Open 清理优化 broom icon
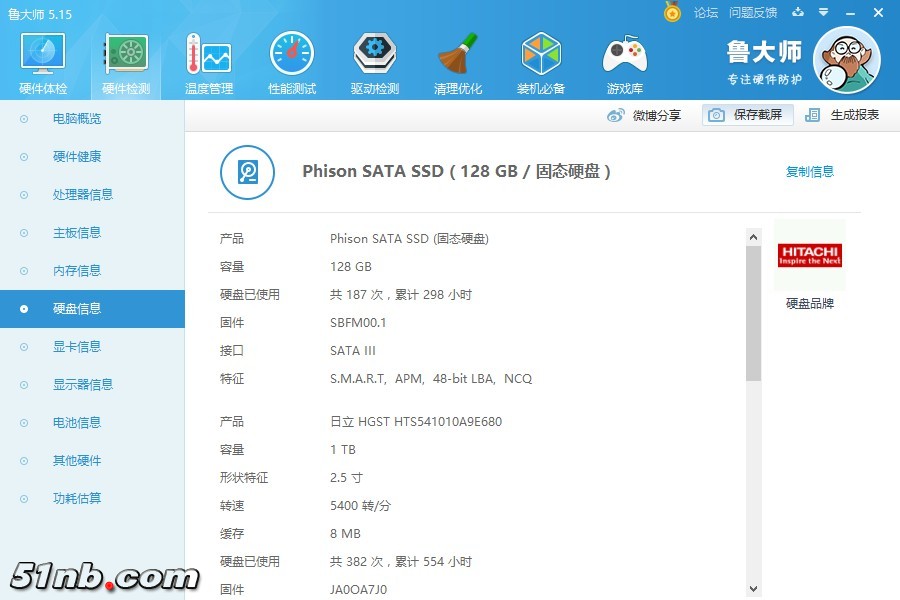Screen dimensions: 900x600 point(458,62)
